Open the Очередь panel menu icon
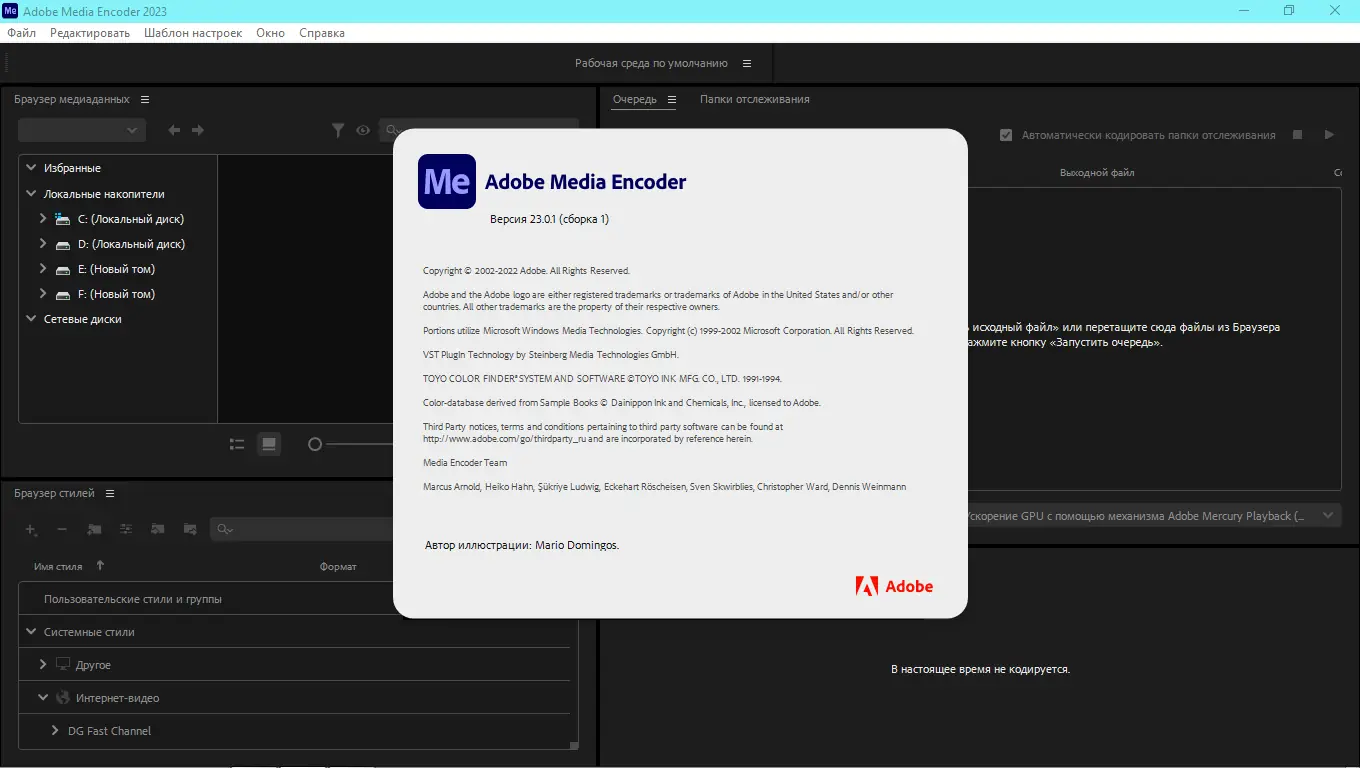The height and width of the screenshot is (768, 1360). [x=672, y=100]
